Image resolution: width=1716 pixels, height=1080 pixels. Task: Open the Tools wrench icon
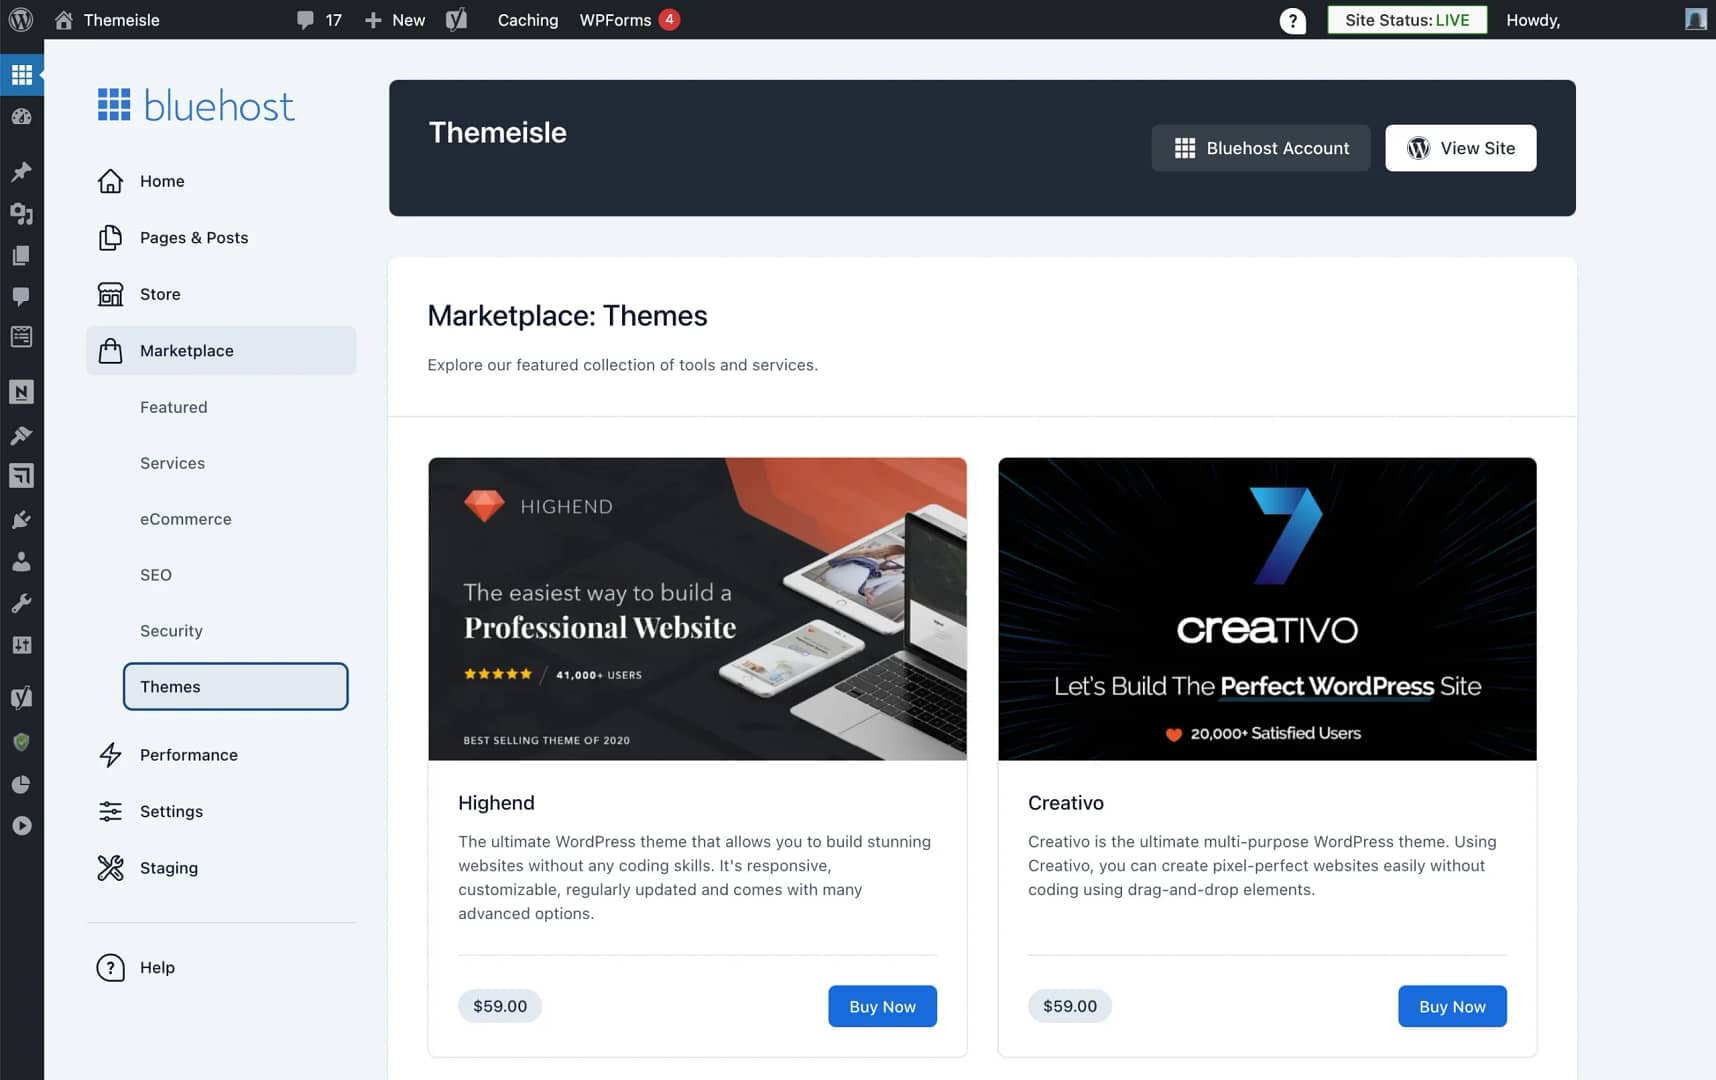point(21,603)
